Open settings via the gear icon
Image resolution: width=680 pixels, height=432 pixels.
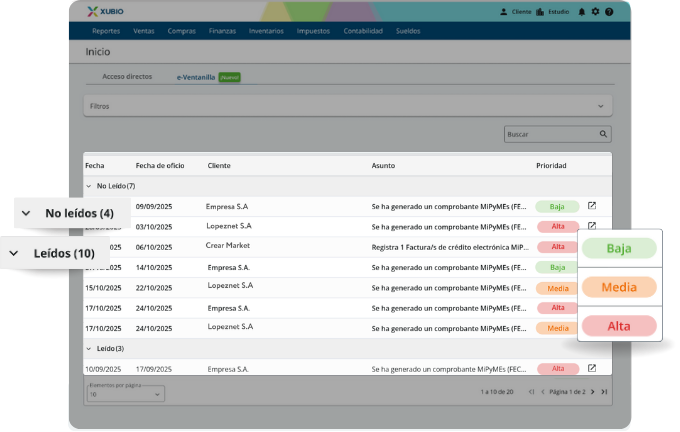(596, 12)
